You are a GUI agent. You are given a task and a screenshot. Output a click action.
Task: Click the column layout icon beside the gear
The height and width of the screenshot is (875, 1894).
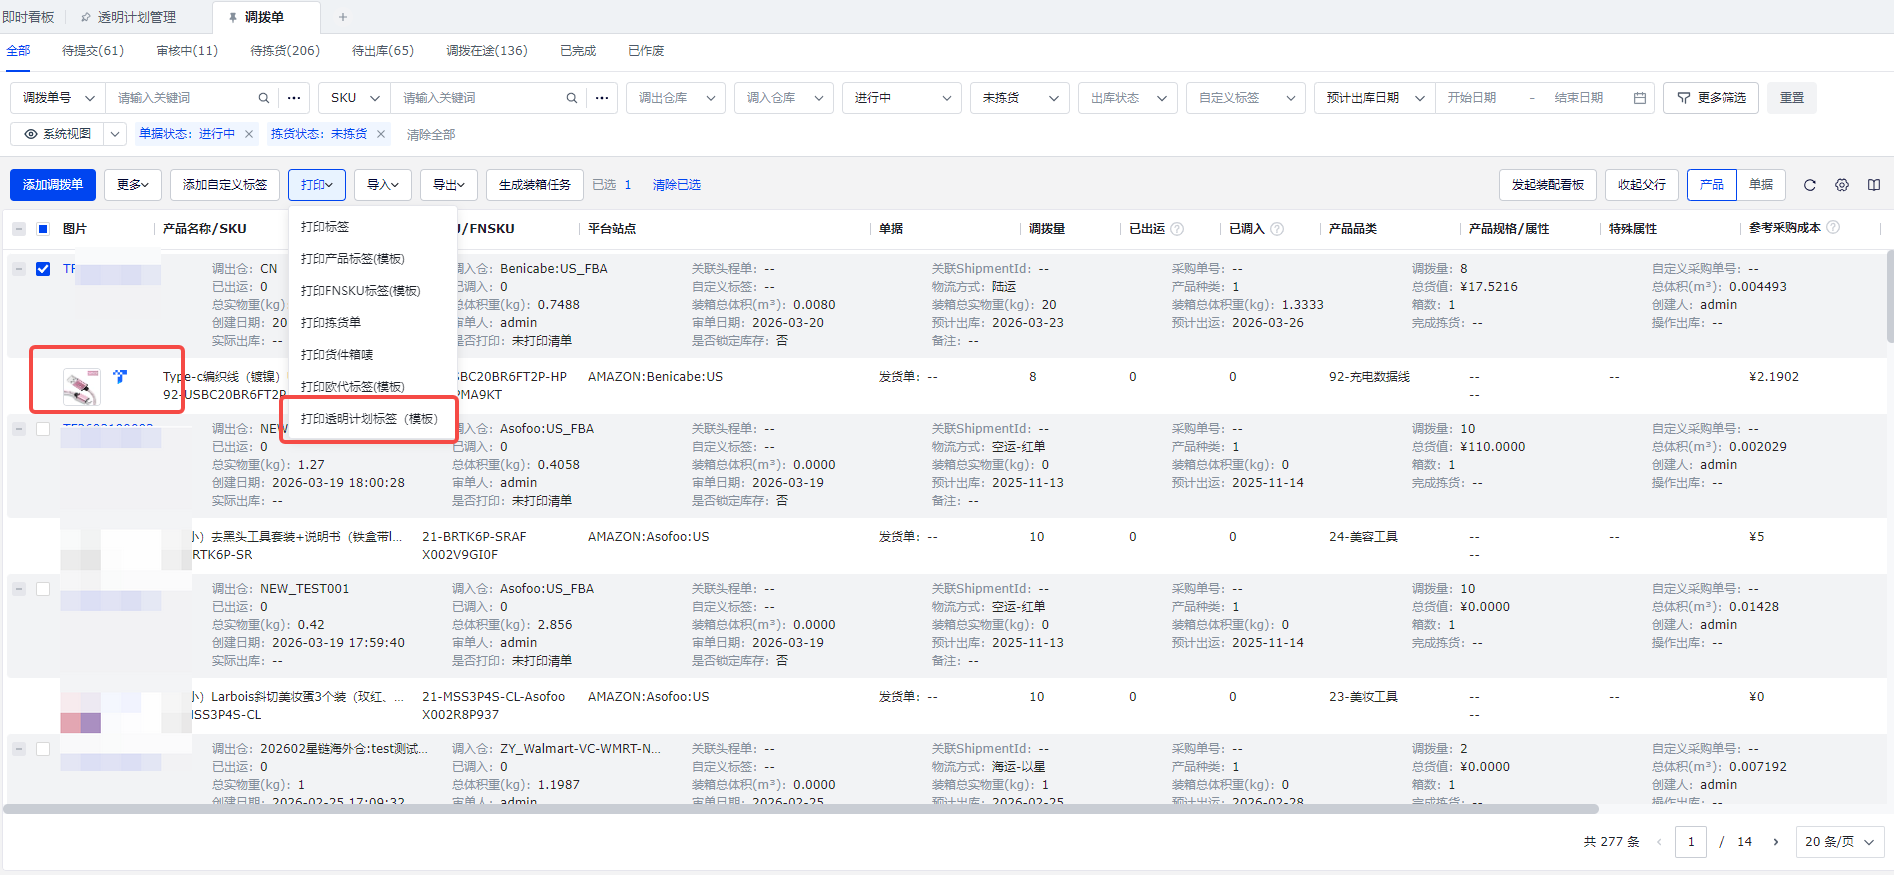point(1874,185)
